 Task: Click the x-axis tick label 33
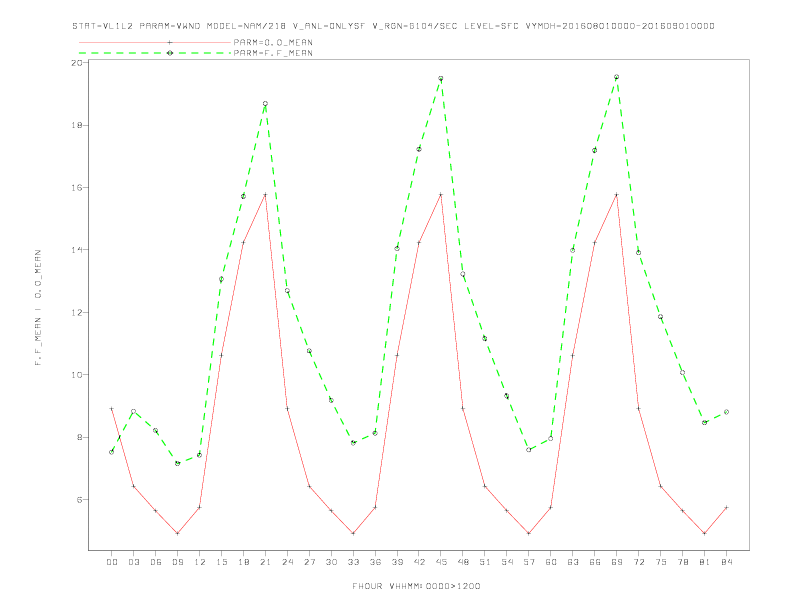[354, 562]
